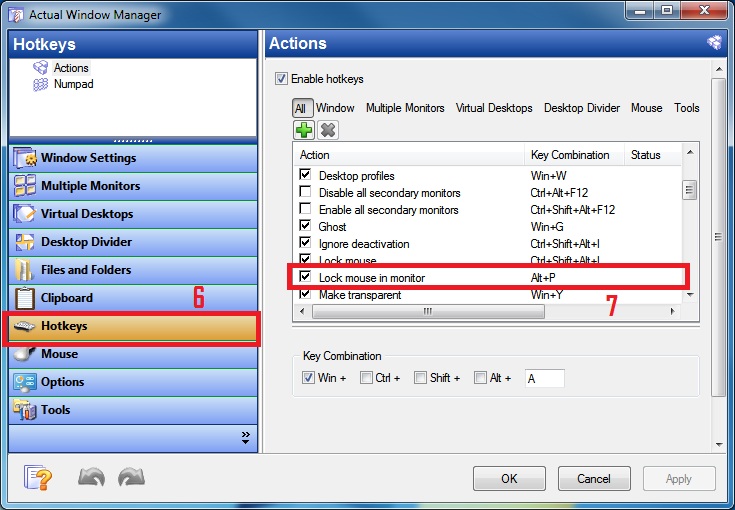
Task: Sort by the Status column header
Action: pos(653,155)
